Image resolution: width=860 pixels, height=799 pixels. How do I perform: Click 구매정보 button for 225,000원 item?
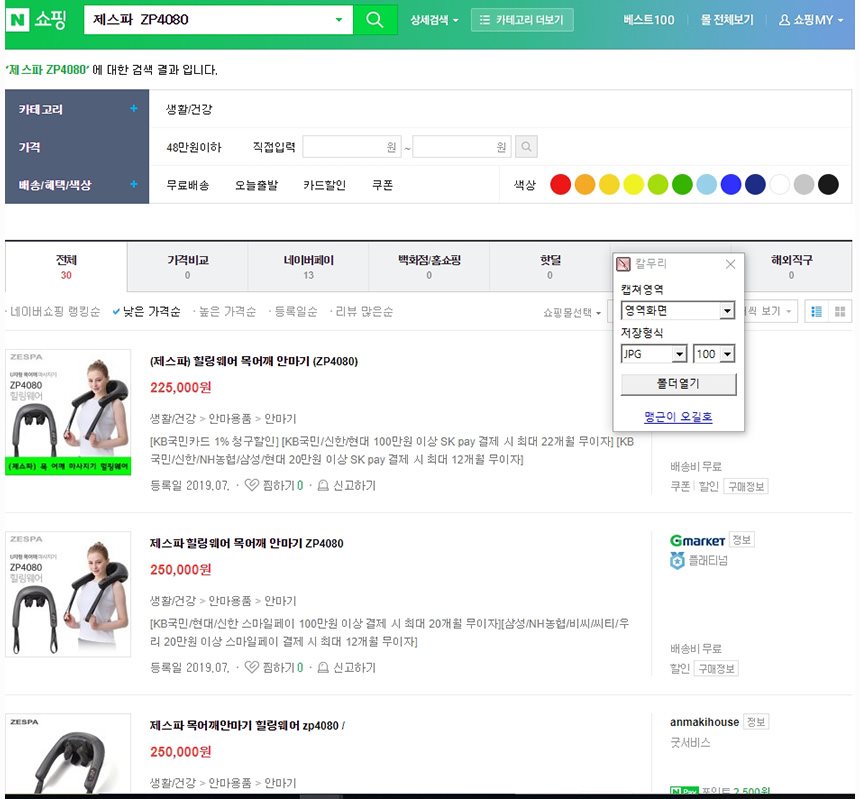(x=746, y=486)
